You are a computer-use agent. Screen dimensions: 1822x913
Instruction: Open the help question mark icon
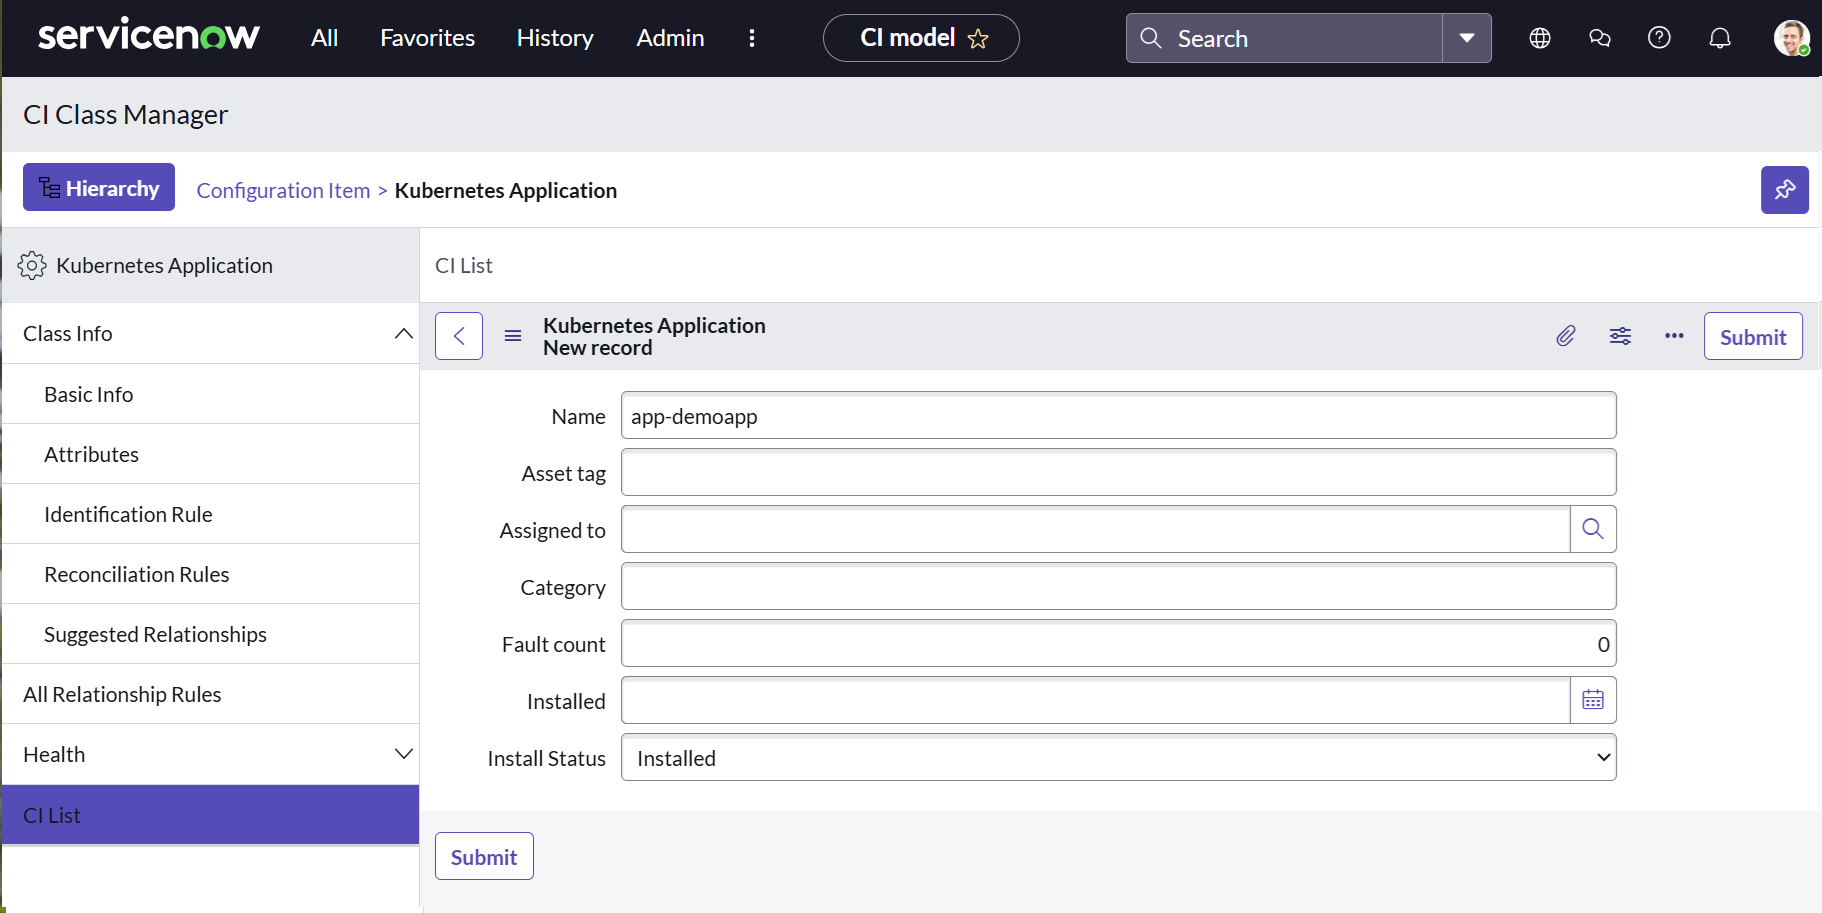pos(1659,38)
